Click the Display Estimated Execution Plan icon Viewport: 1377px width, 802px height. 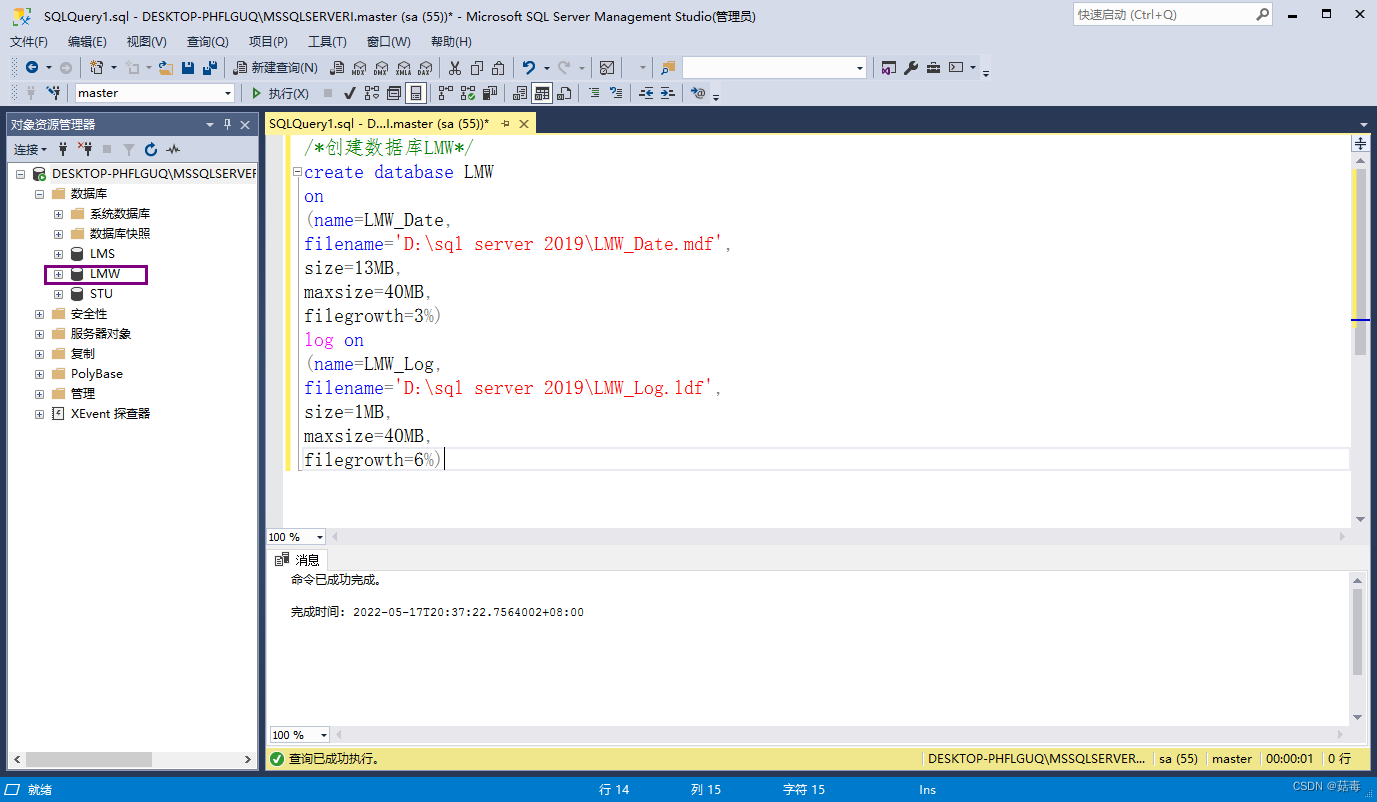pyautogui.click(x=370, y=92)
